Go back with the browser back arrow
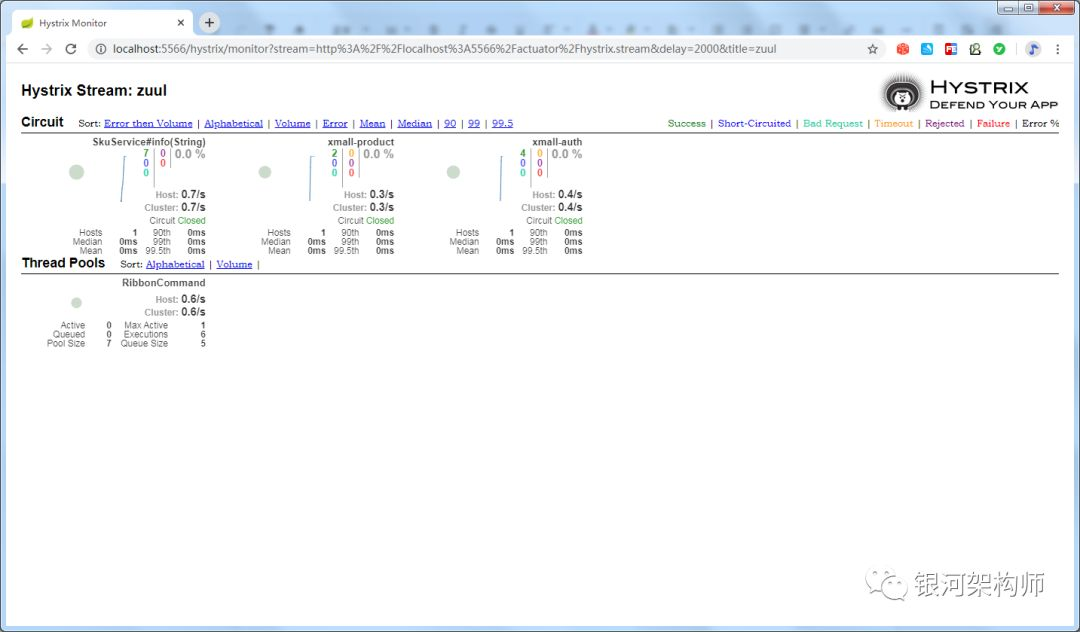 point(22,49)
